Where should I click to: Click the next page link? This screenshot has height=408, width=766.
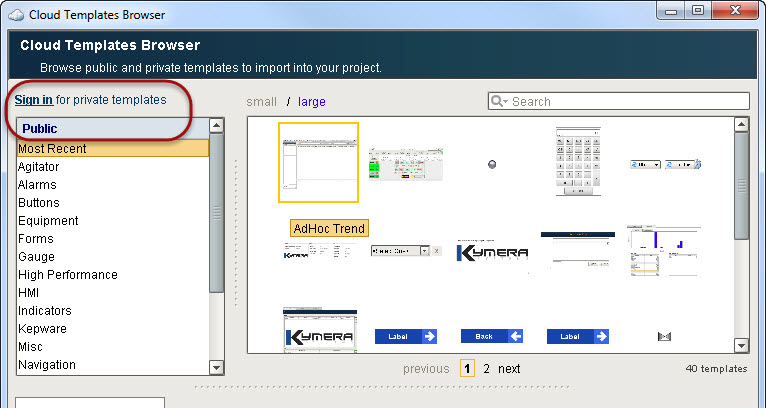tap(509, 369)
